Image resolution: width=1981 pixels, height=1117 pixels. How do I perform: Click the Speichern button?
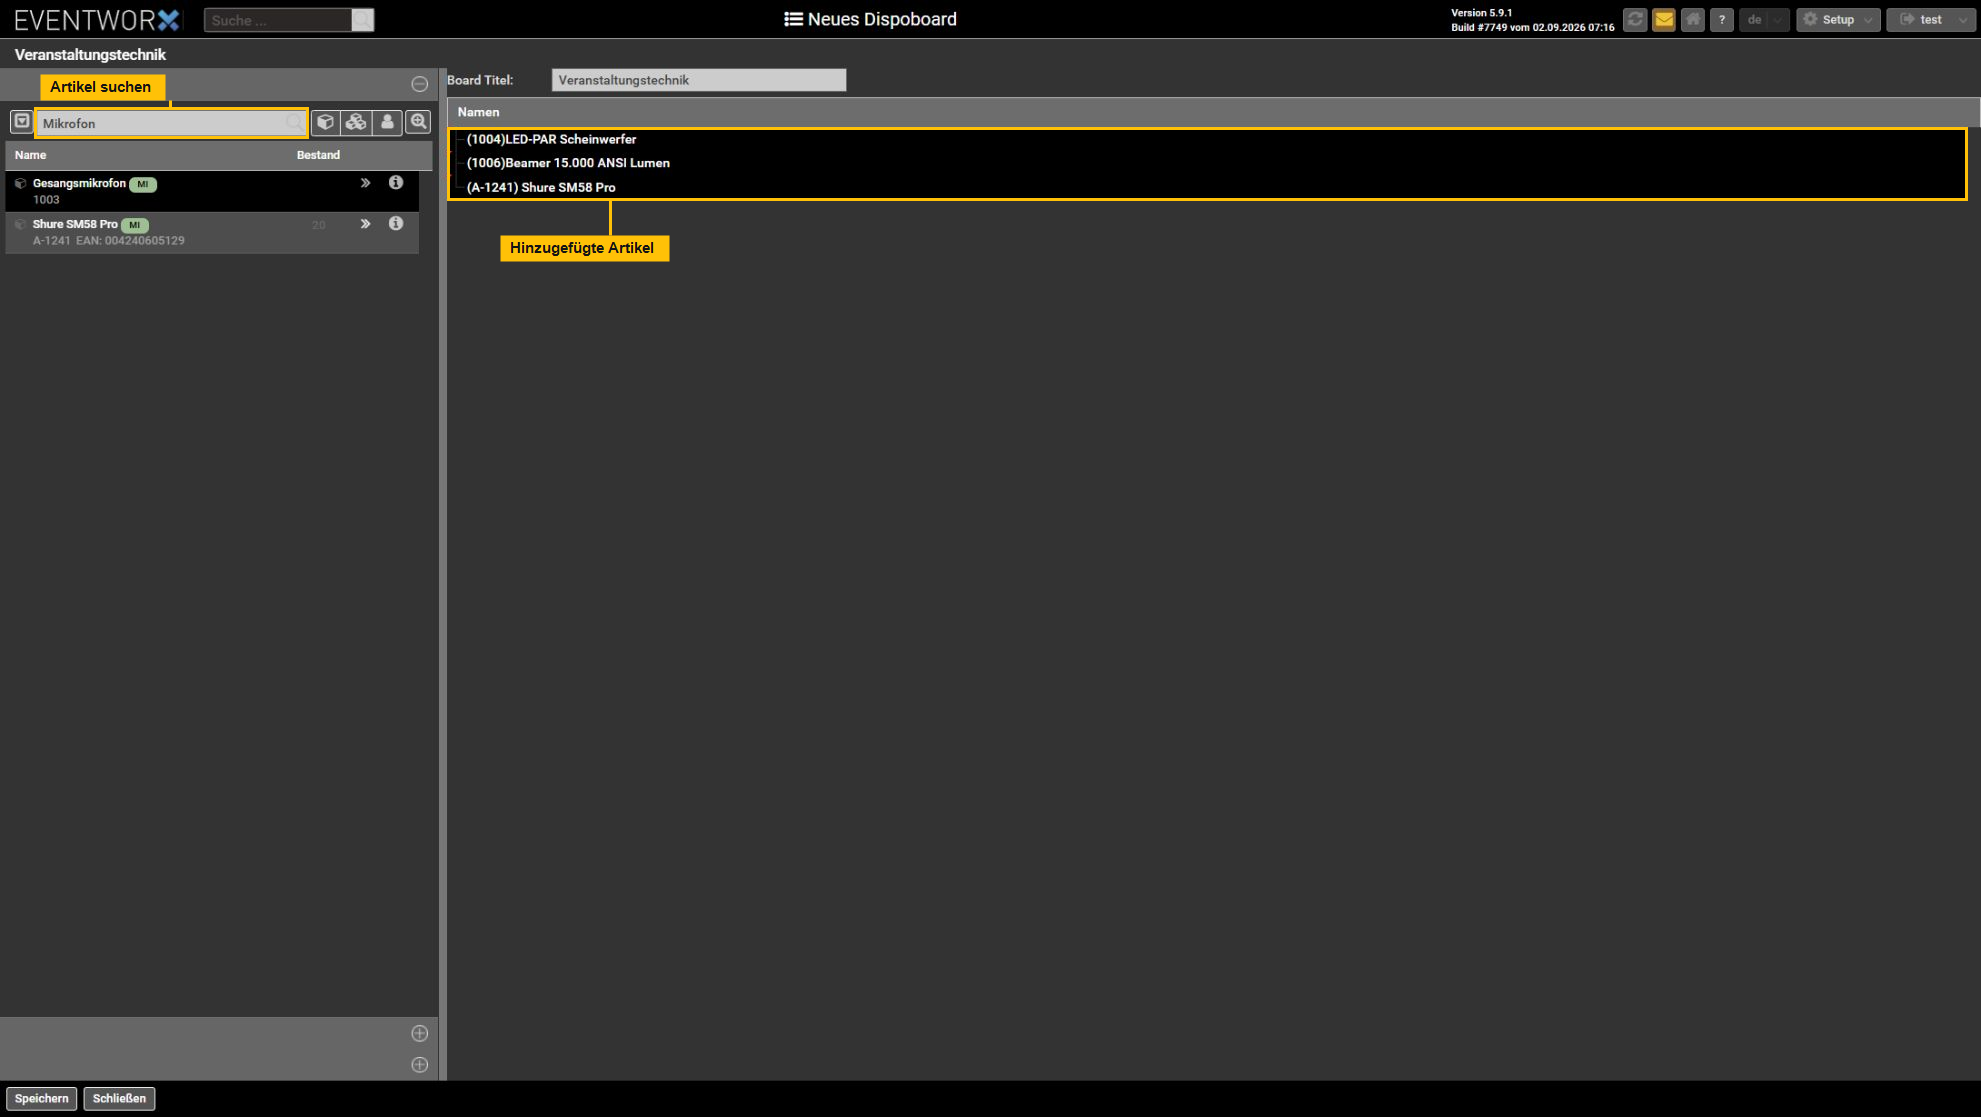click(42, 1099)
